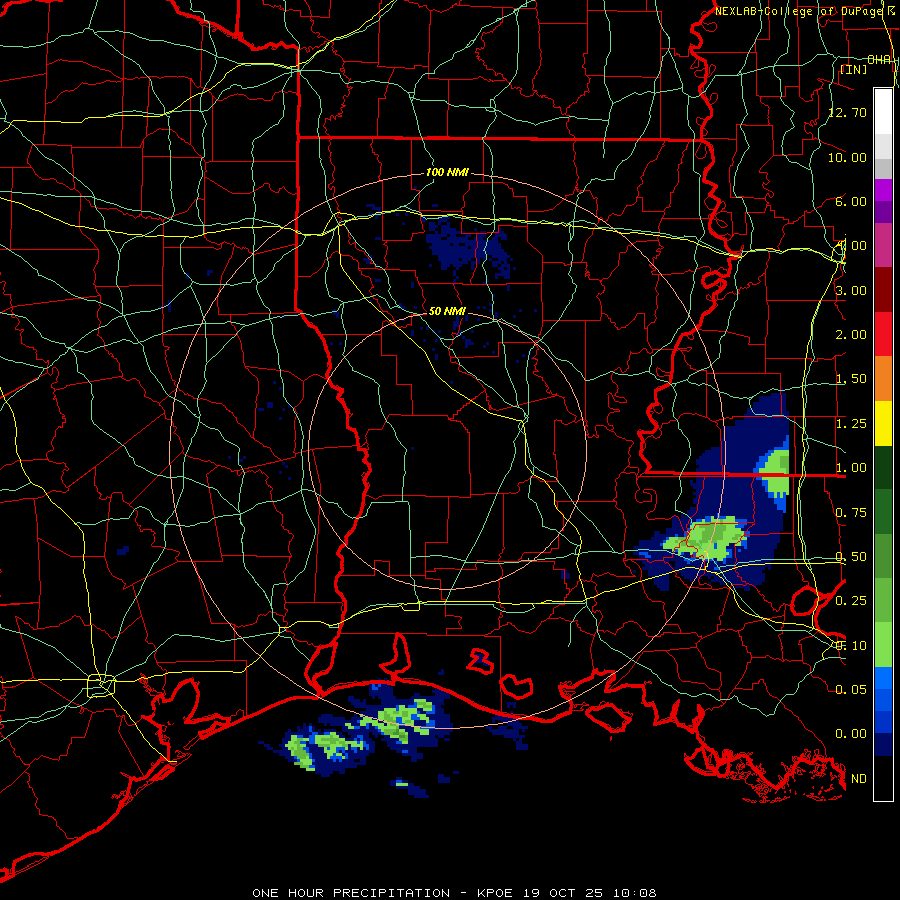
Task: Select the dark red legend swatch
Action: [x=883, y=290]
